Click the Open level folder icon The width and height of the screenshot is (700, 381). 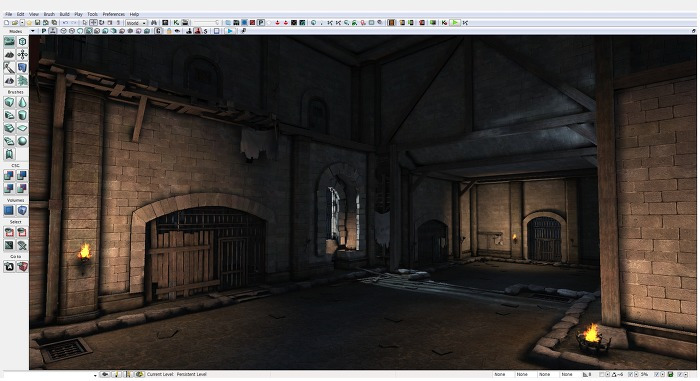click(x=15, y=23)
